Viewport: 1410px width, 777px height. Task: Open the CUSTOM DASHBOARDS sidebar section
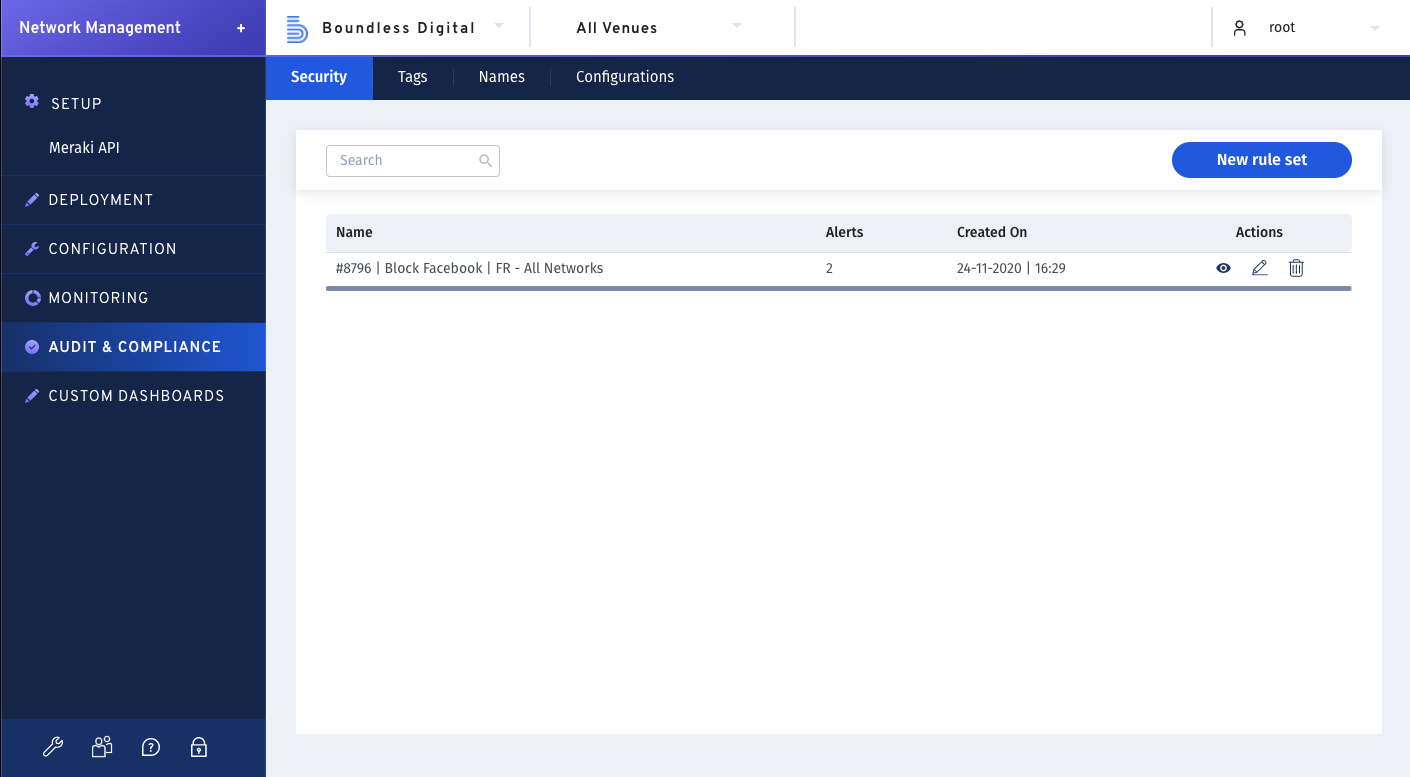click(x=133, y=396)
